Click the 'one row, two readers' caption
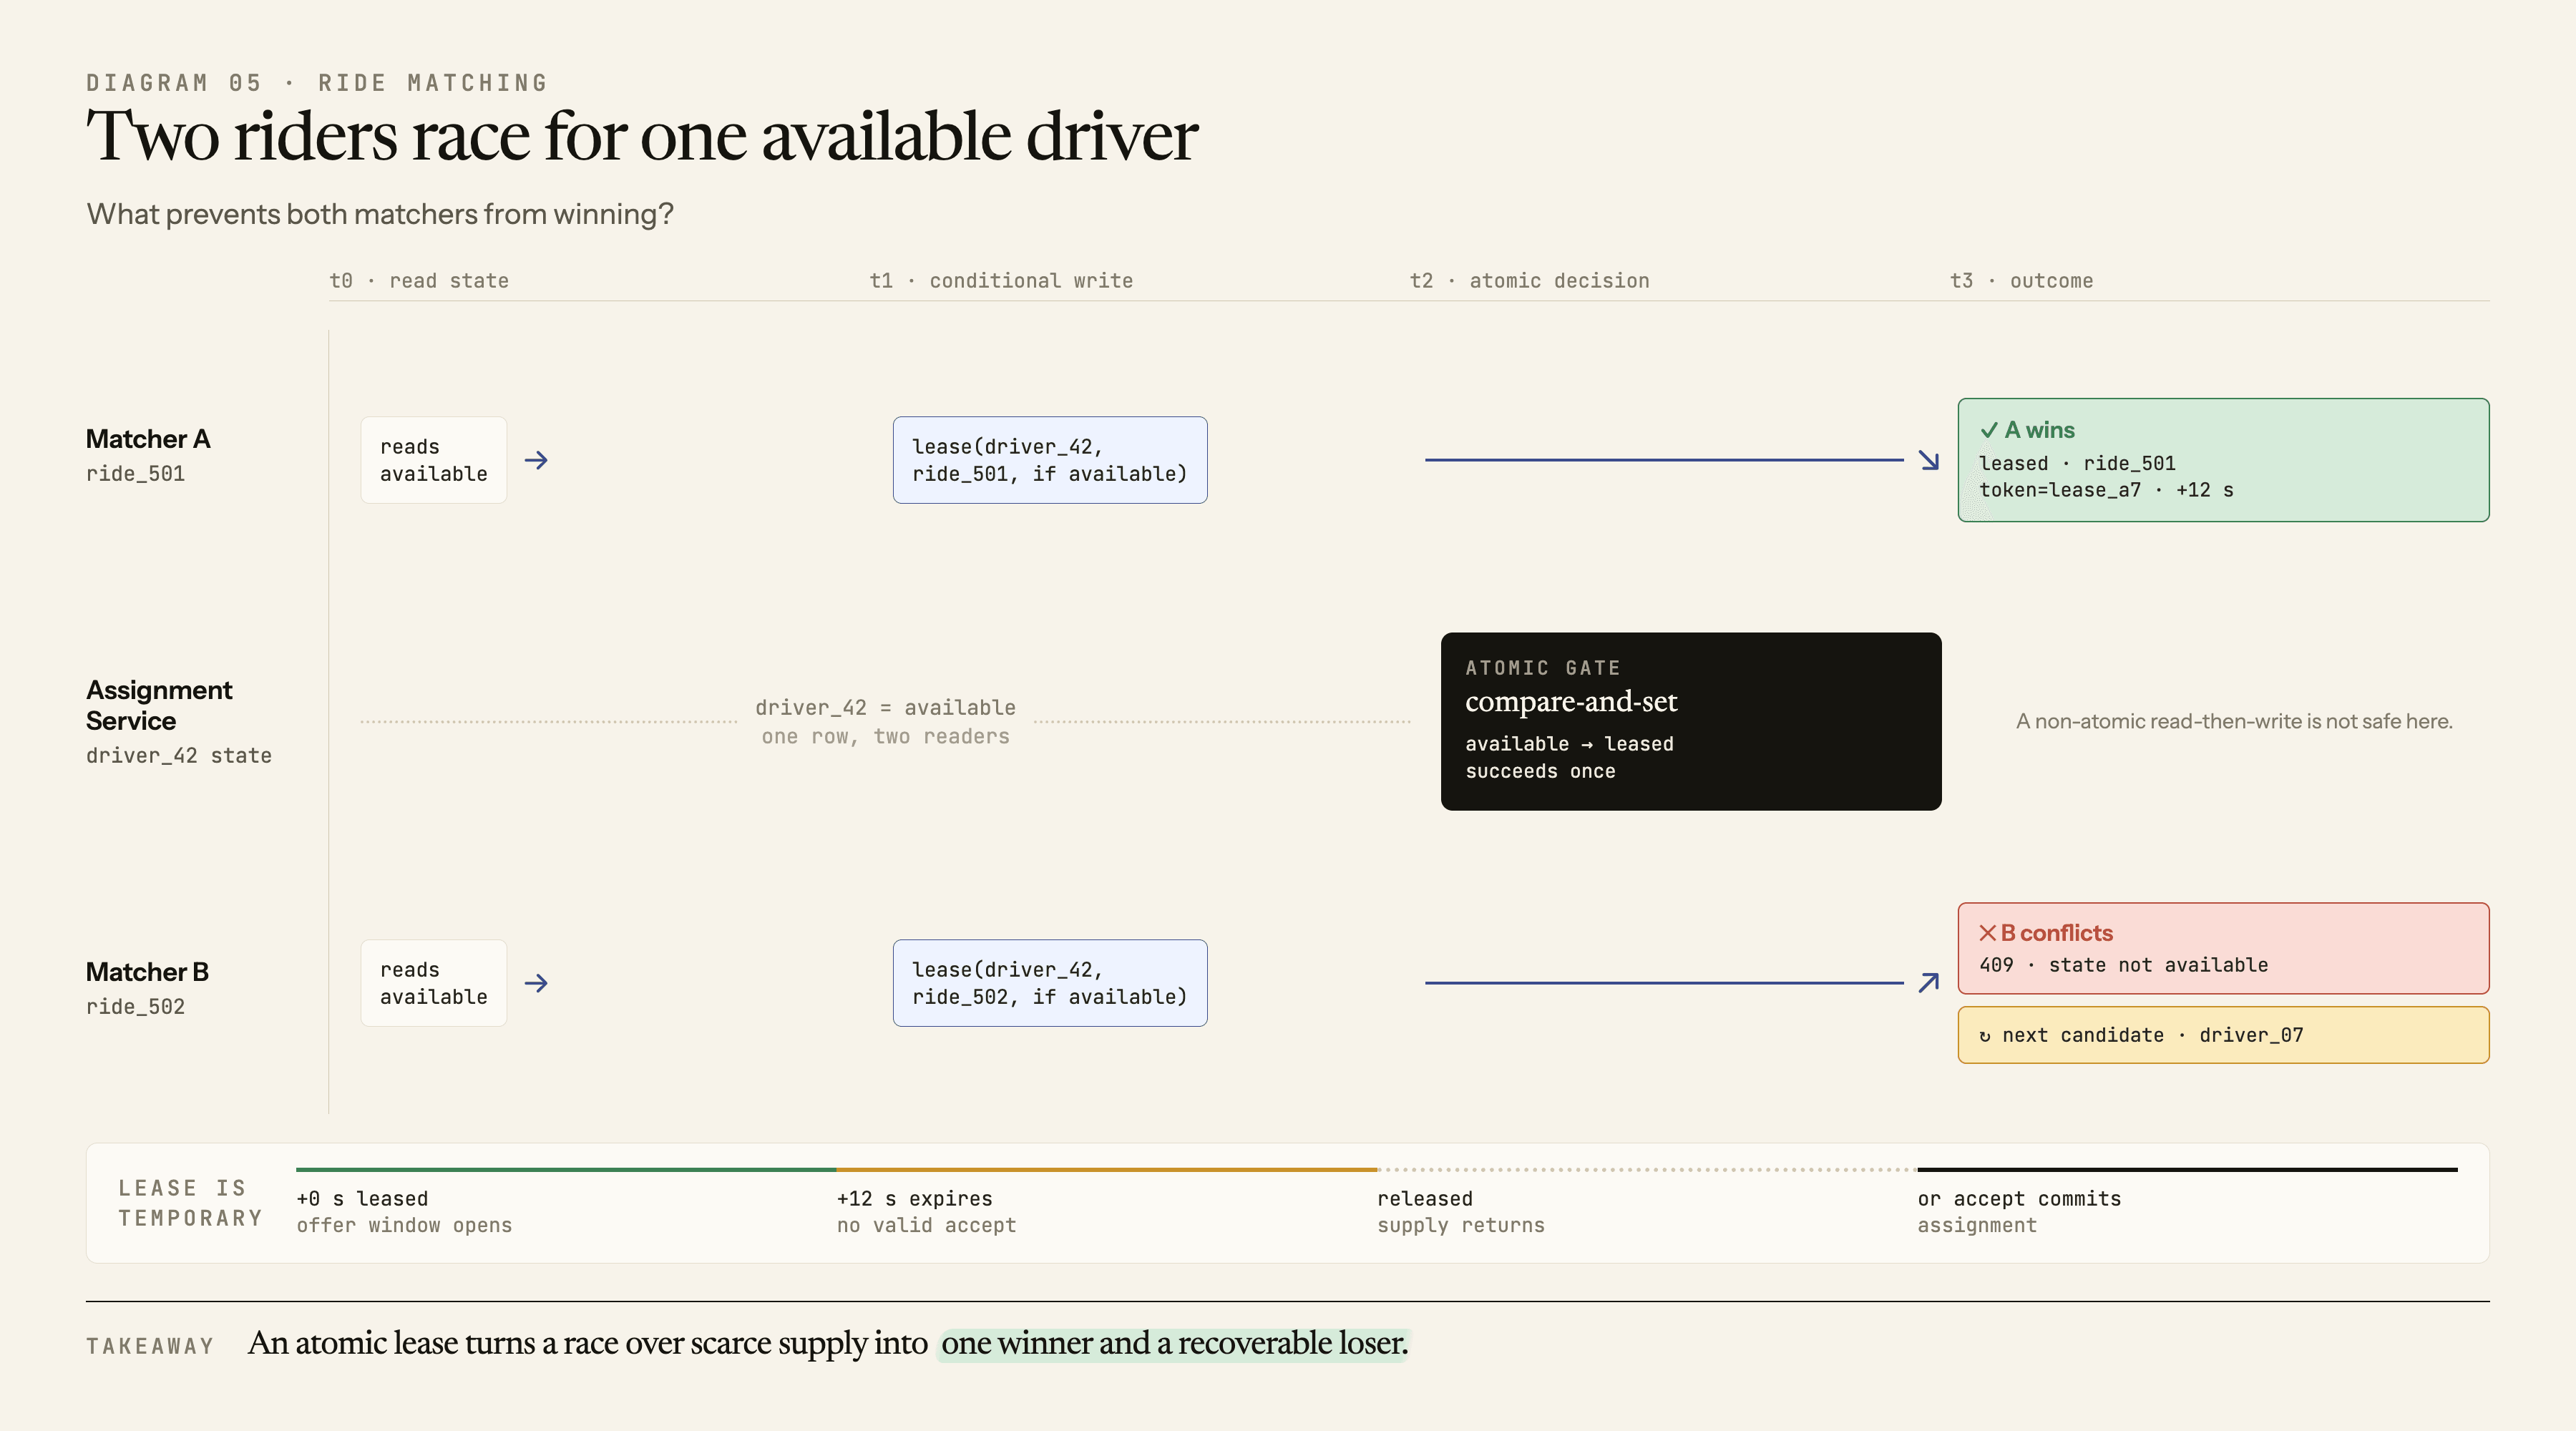2576x1431 pixels. click(x=886, y=737)
